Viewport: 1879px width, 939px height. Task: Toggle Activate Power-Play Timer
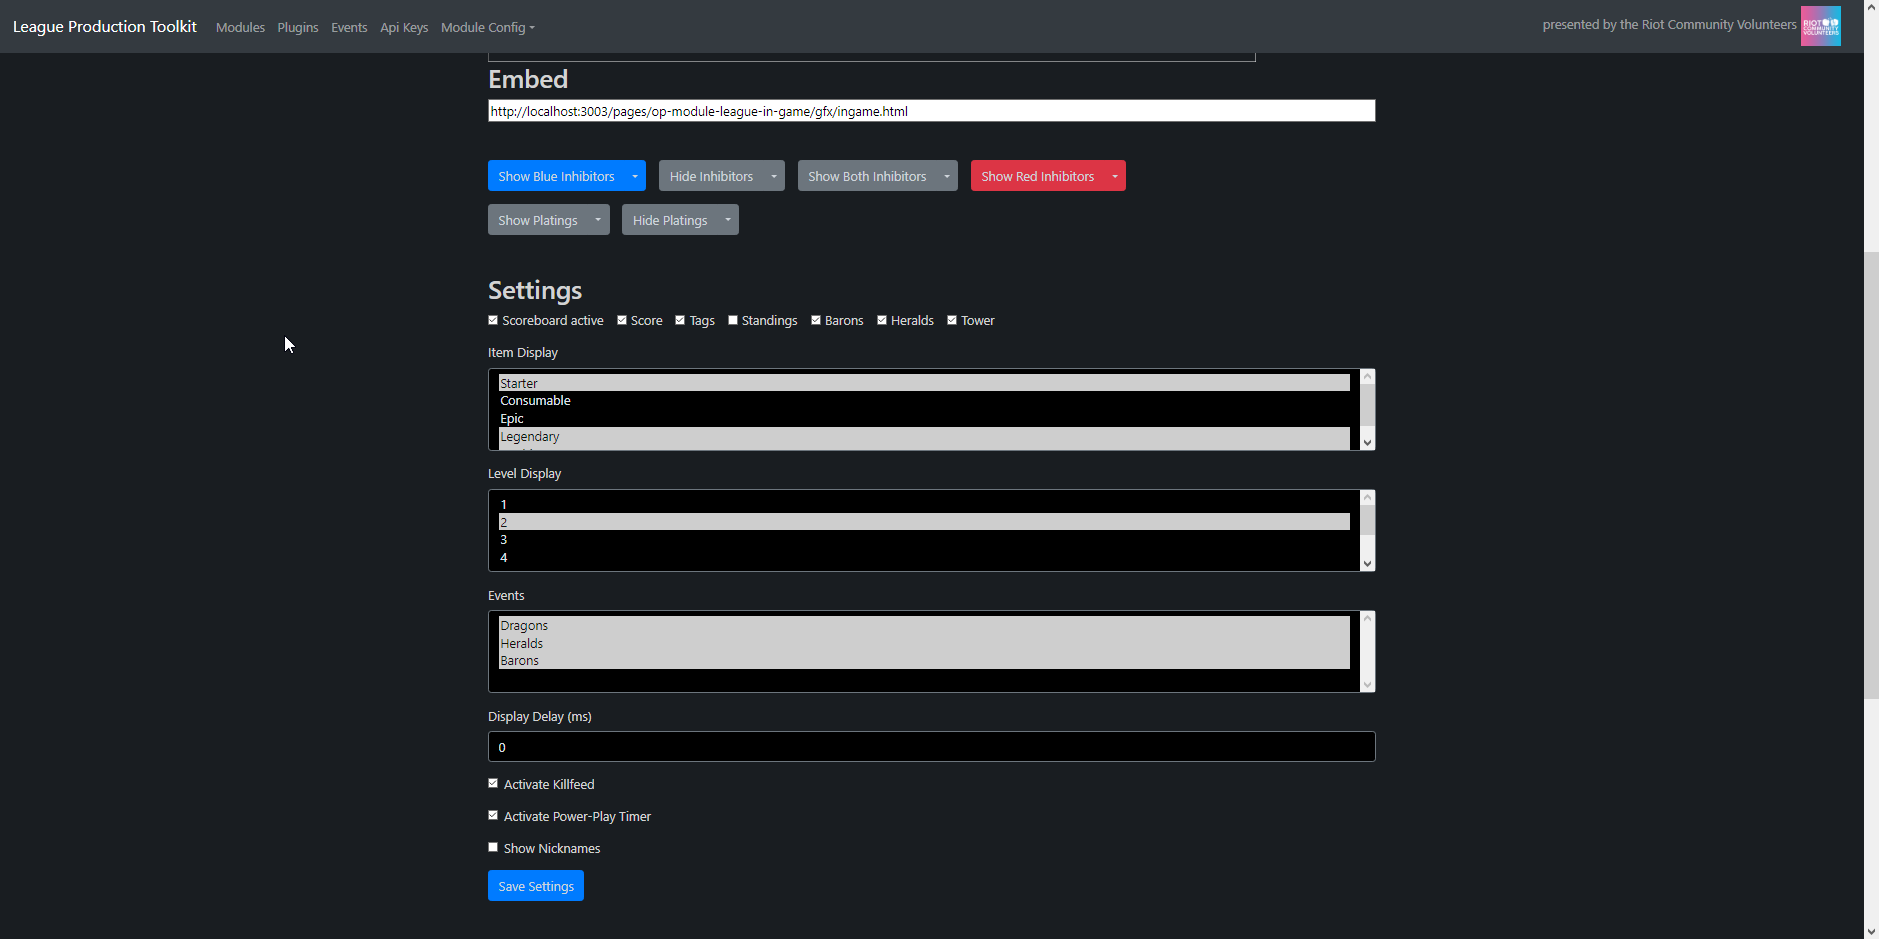point(493,814)
